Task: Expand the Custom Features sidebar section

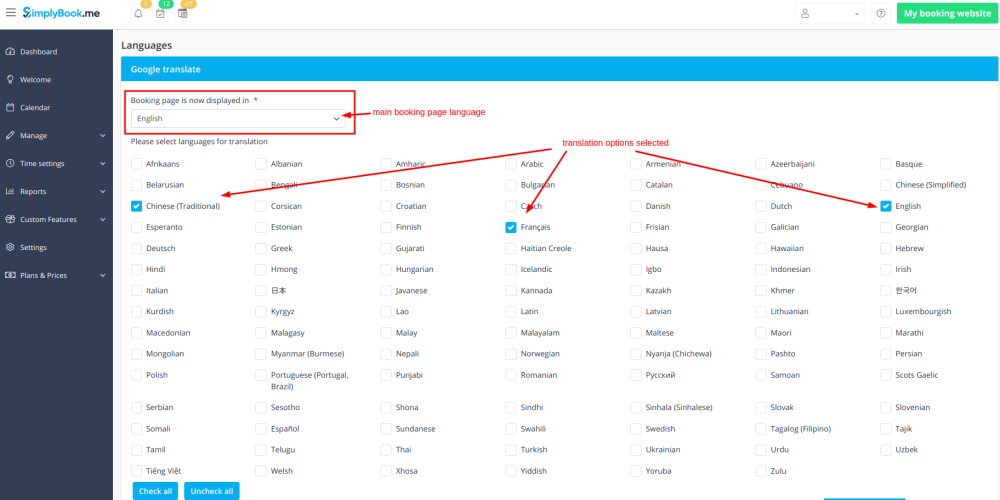Action: tap(55, 219)
